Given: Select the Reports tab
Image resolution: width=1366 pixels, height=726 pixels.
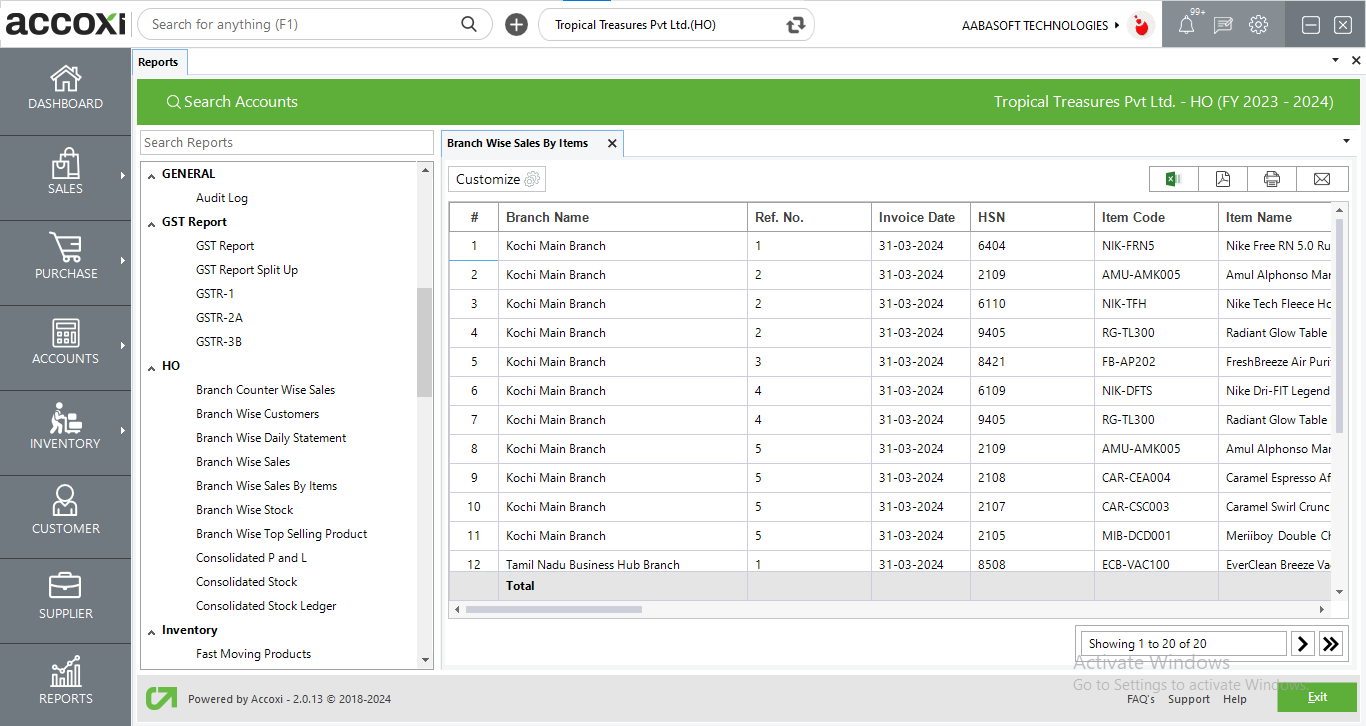Looking at the screenshot, I should pos(159,61).
